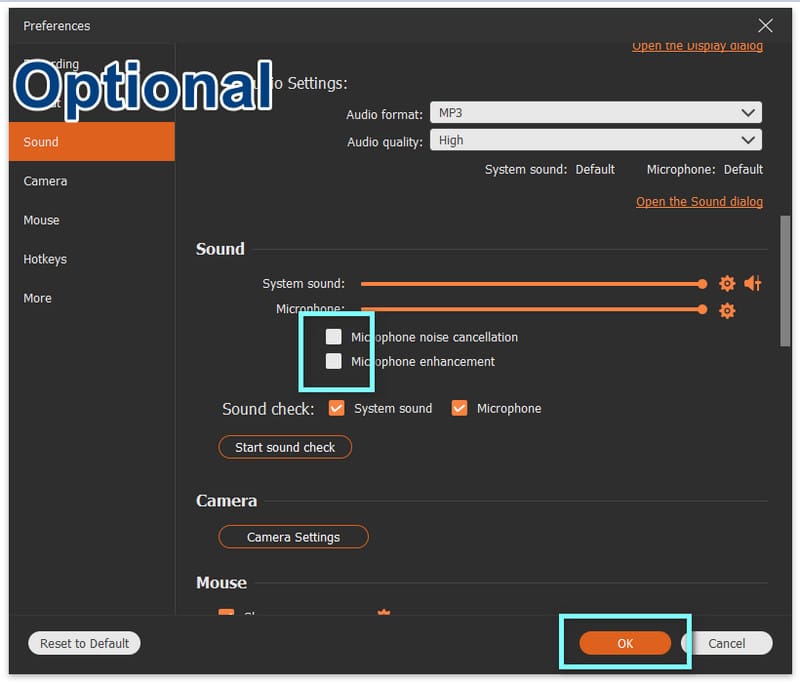
Task: Click Open the Sound dialog link
Action: coord(699,202)
